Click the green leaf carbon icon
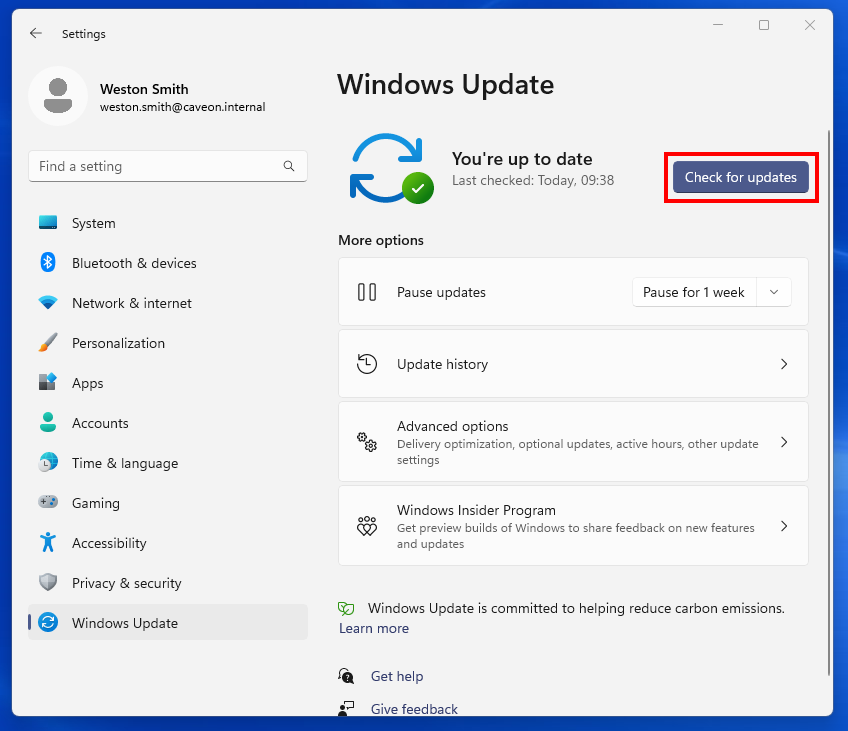This screenshot has height=731, width=848. 346,608
